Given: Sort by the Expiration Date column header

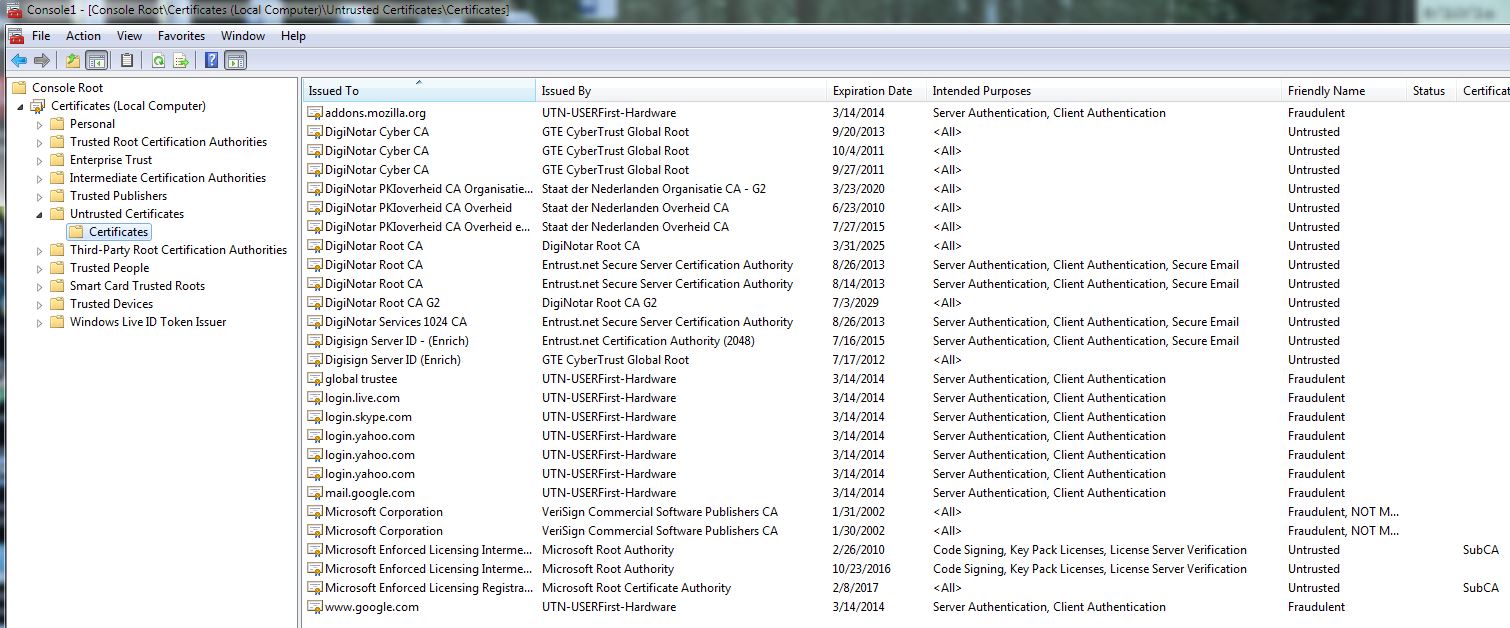Looking at the screenshot, I should click(877, 91).
